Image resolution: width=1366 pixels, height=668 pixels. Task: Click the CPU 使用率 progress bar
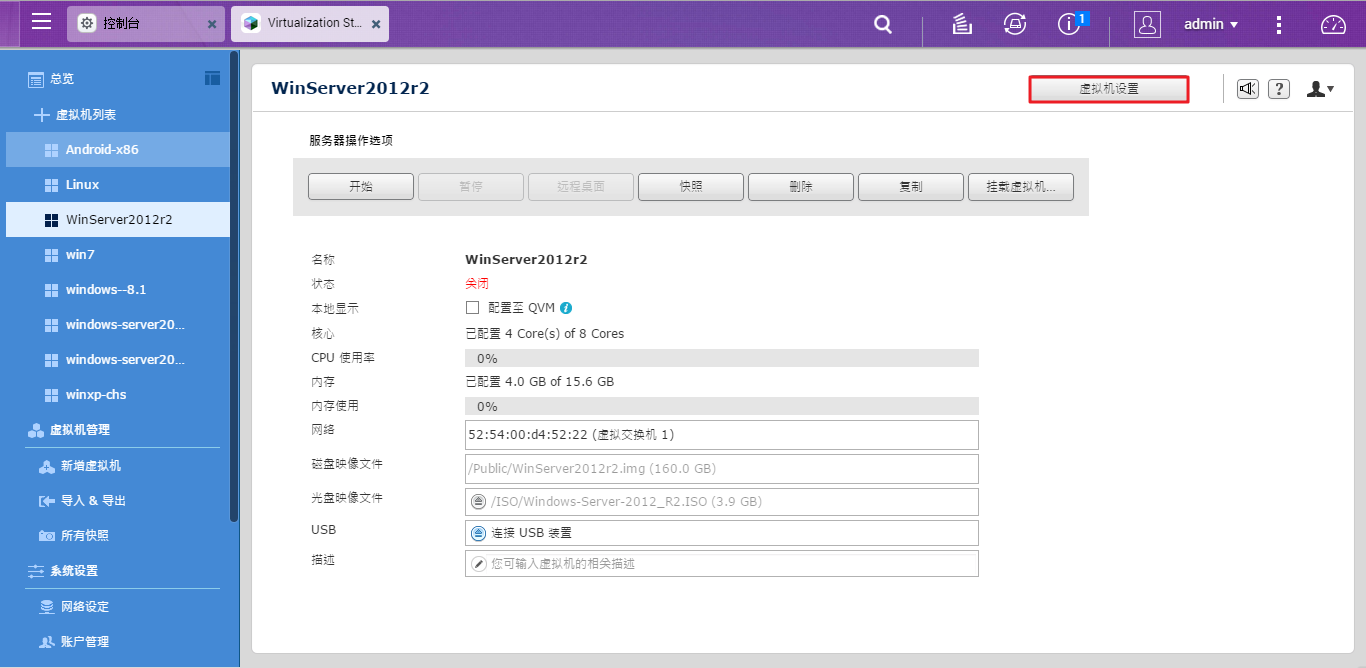tap(722, 358)
